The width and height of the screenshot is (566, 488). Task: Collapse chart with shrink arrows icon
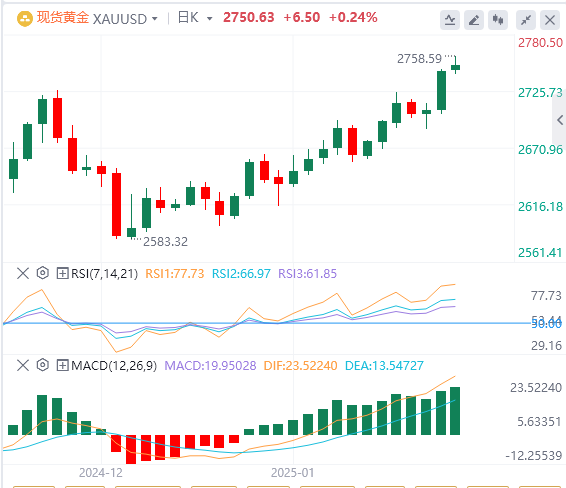pyautogui.click(x=526, y=20)
